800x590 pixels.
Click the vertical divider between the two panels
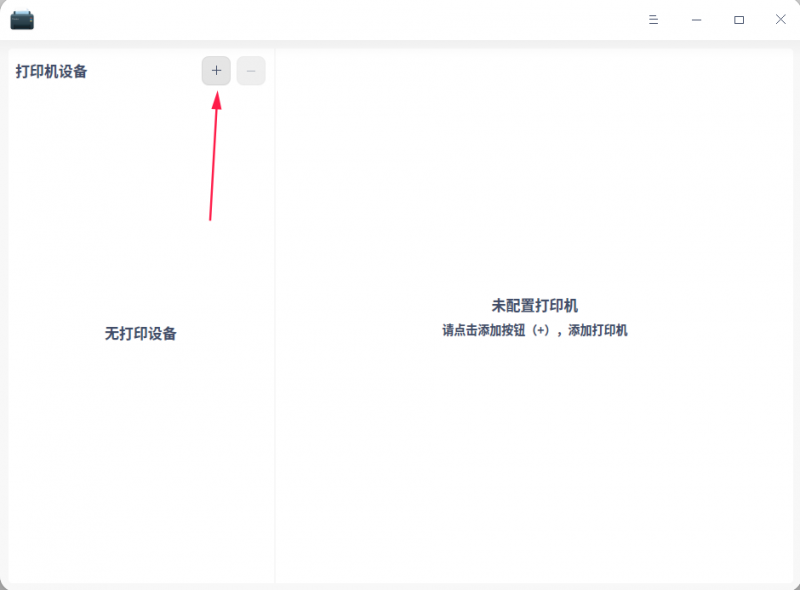pyautogui.click(x=275, y=315)
